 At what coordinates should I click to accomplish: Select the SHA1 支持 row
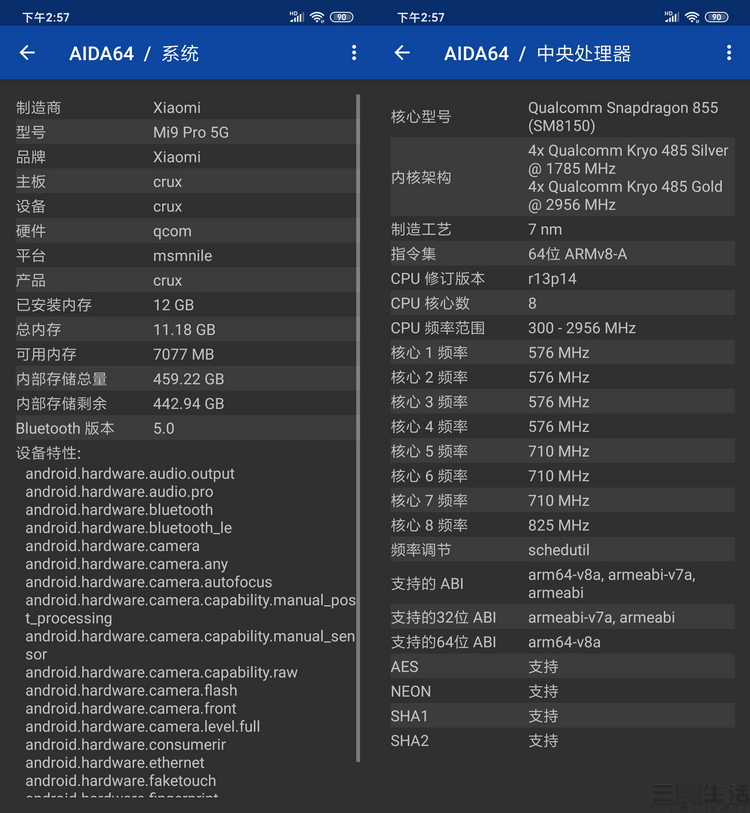[563, 716]
